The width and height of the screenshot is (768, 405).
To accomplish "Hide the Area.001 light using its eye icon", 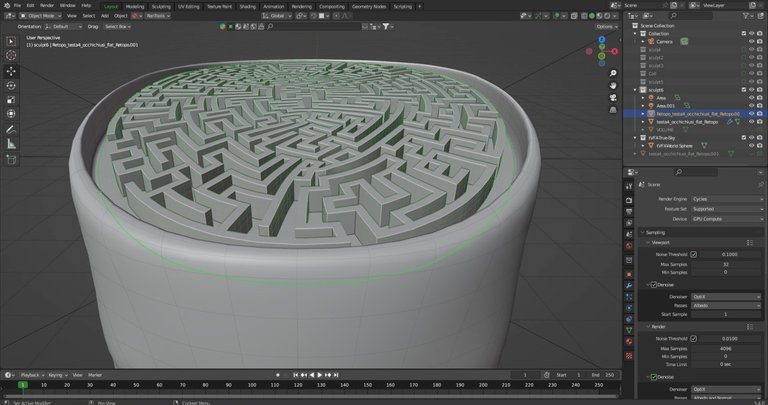I will pos(751,105).
